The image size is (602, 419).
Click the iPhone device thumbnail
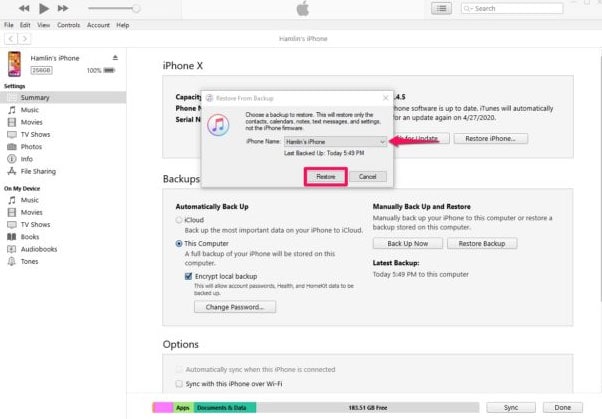15,64
